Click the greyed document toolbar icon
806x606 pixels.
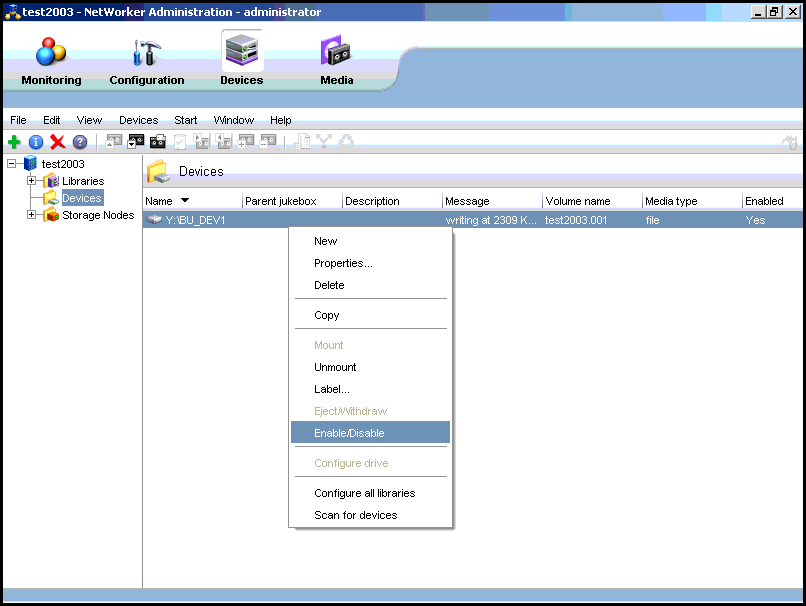click(302, 141)
